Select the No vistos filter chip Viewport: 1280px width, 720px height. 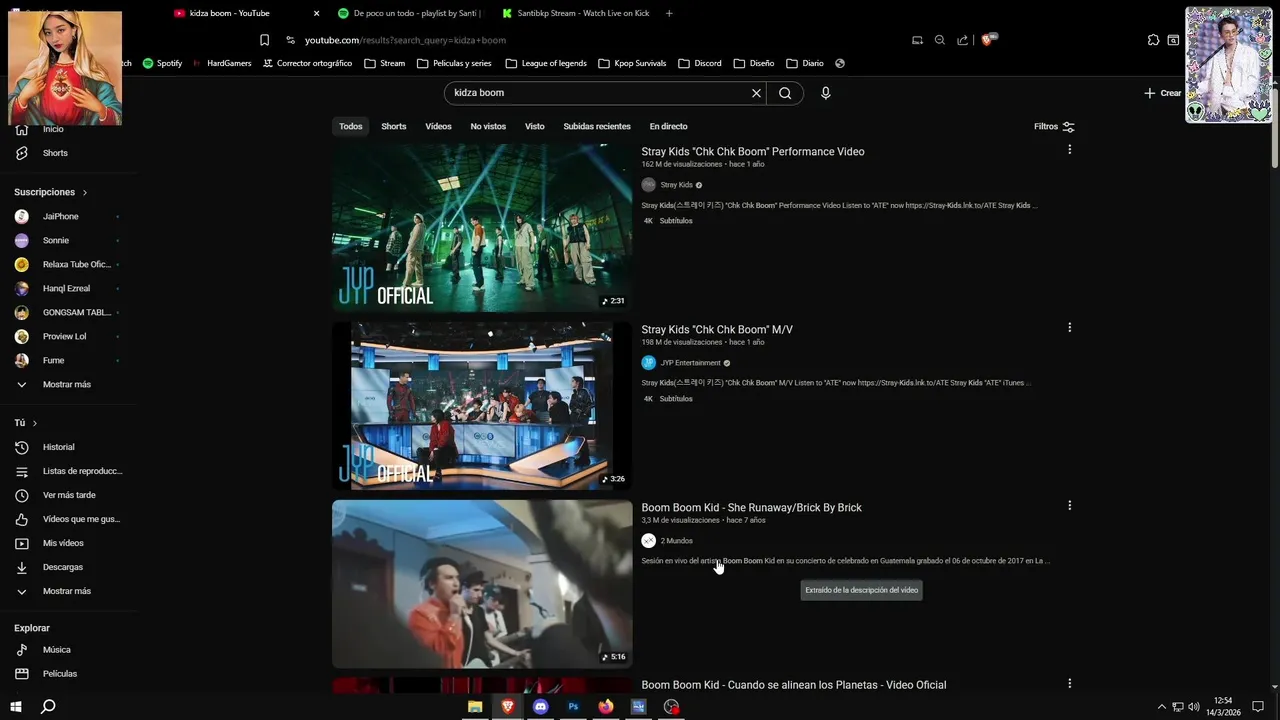click(x=488, y=127)
